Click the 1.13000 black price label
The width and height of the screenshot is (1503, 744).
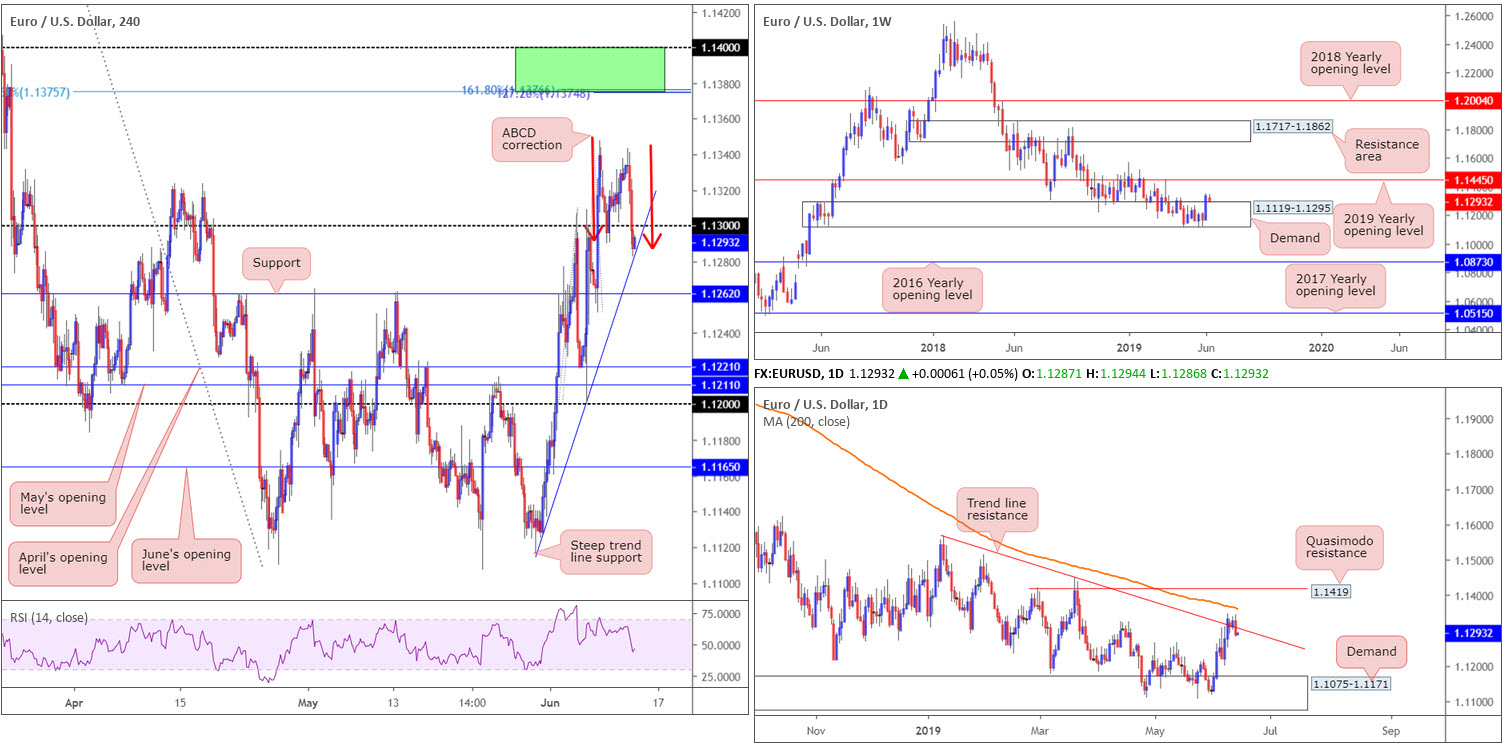(x=719, y=226)
